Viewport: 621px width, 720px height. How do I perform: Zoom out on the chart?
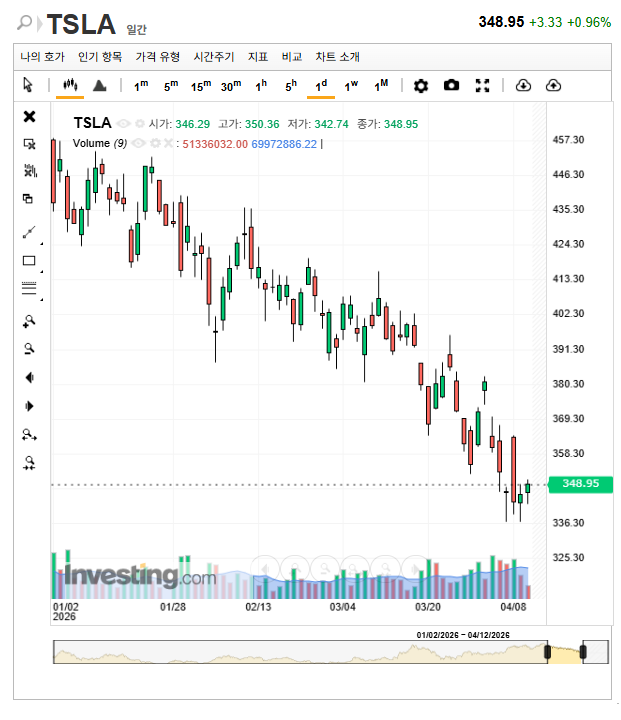point(29,349)
